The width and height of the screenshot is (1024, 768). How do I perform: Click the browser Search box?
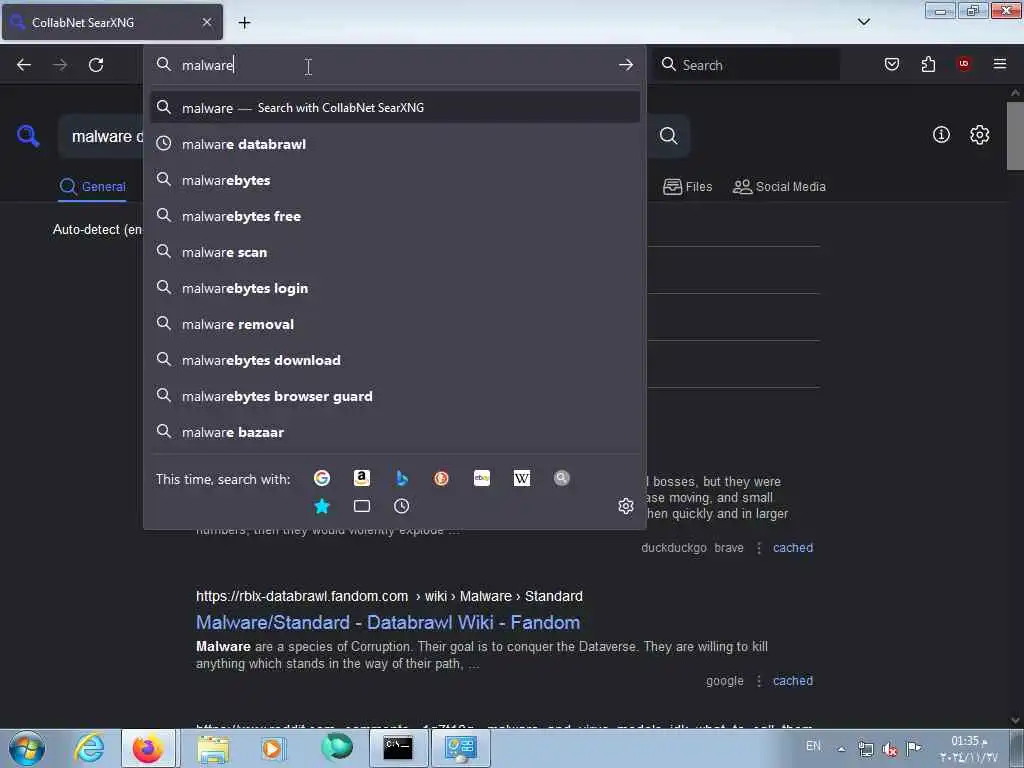pyautogui.click(x=746, y=65)
